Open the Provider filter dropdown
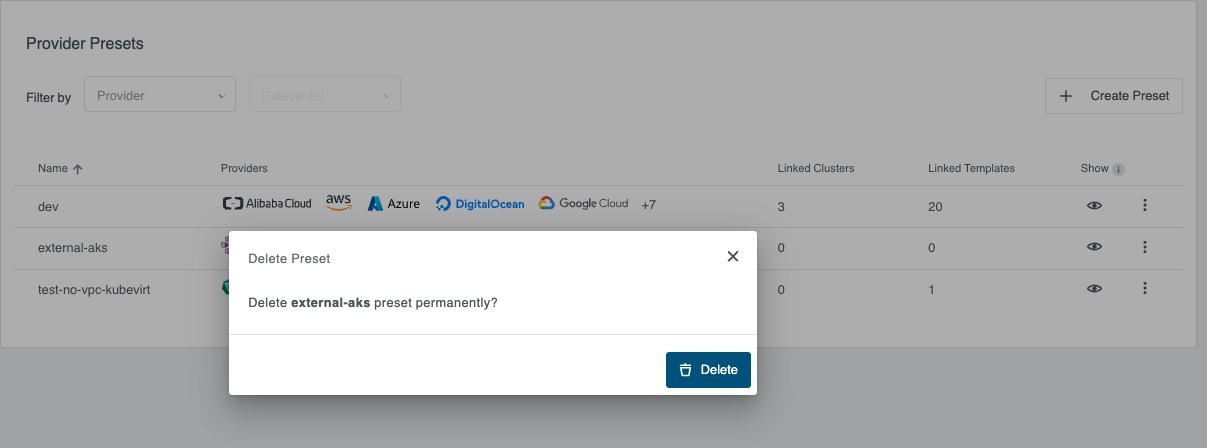Viewport: 1207px width, 448px height. [x=160, y=96]
